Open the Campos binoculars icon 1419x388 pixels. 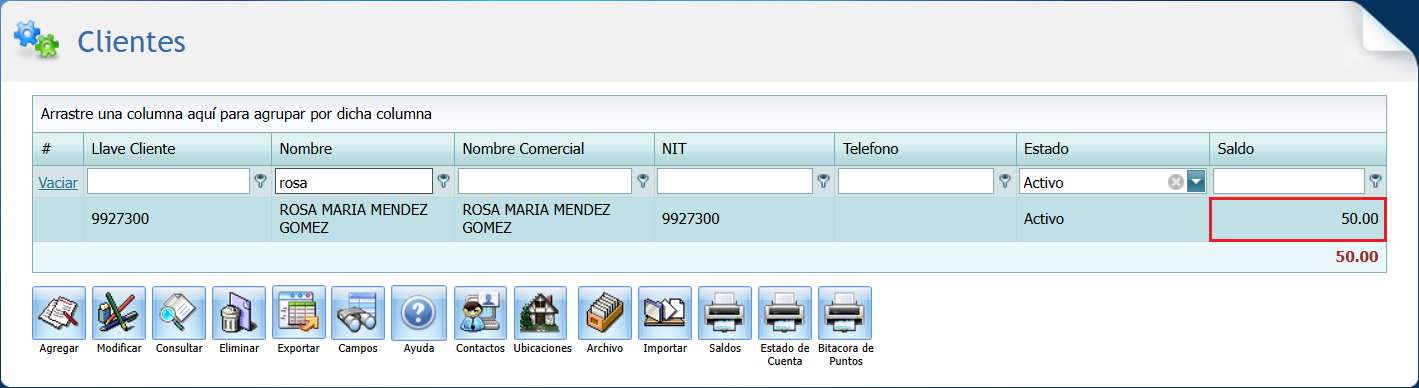point(358,313)
